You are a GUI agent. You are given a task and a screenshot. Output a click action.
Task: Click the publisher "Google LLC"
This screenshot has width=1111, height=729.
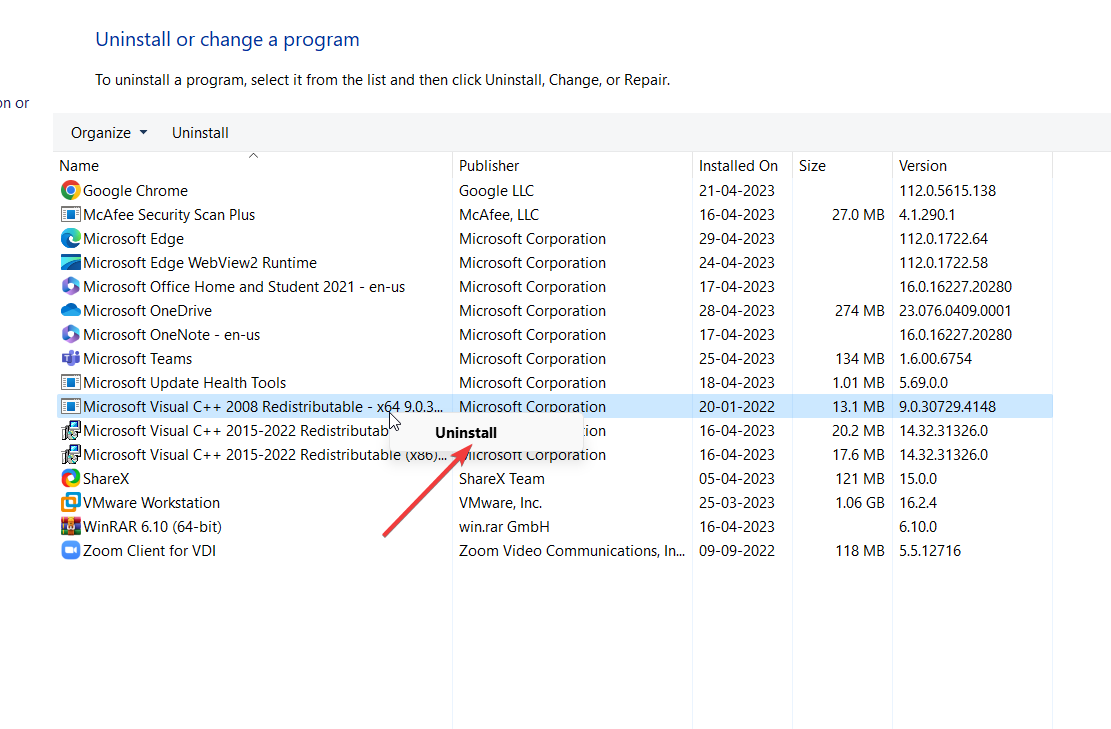(x=496, y=191)
